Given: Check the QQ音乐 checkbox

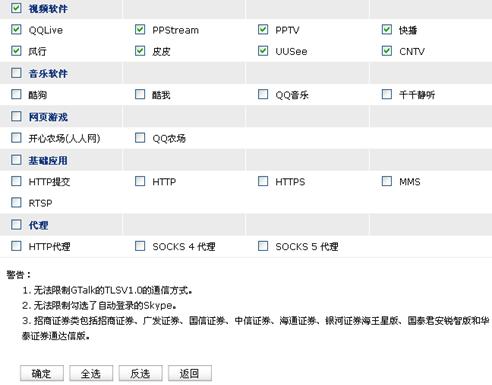Looking at the screenshot, I should (x=263, y=94).
